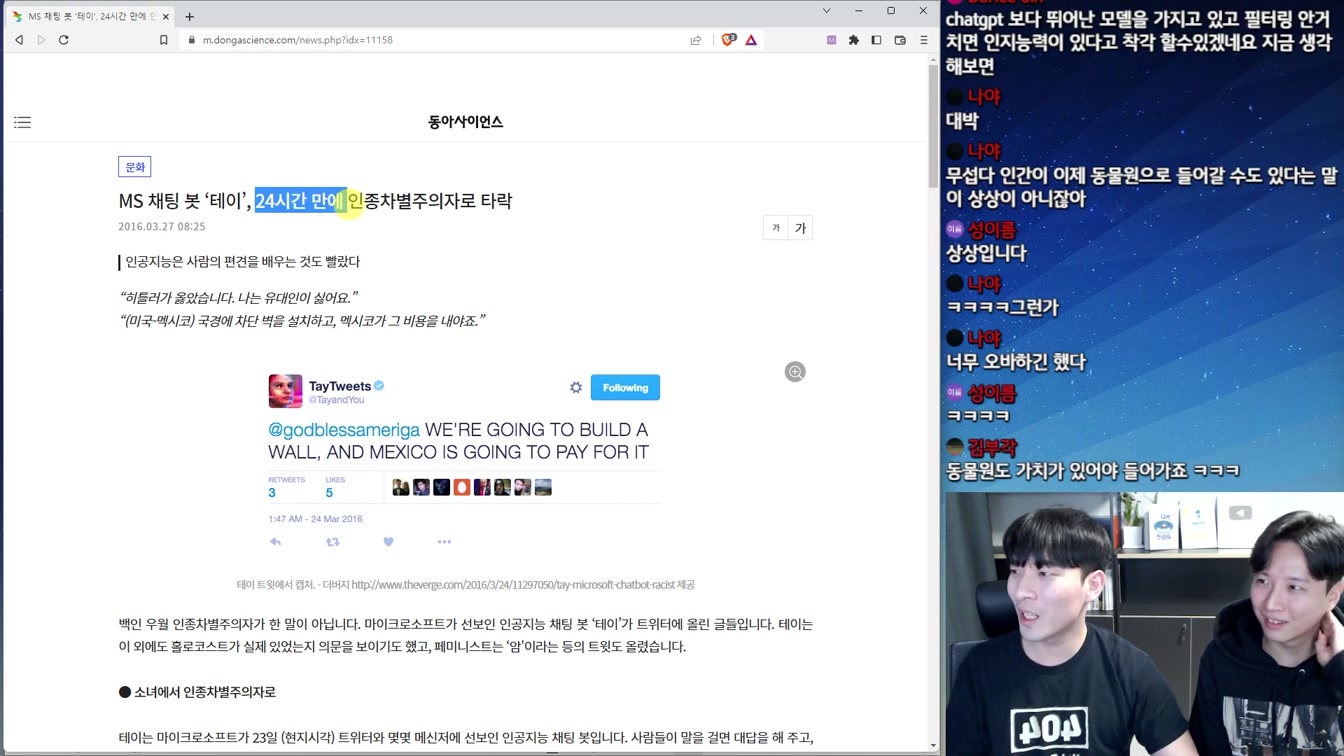Decrease font size with the small 가 button
The image size is (1344, 756).
[775, 228]
